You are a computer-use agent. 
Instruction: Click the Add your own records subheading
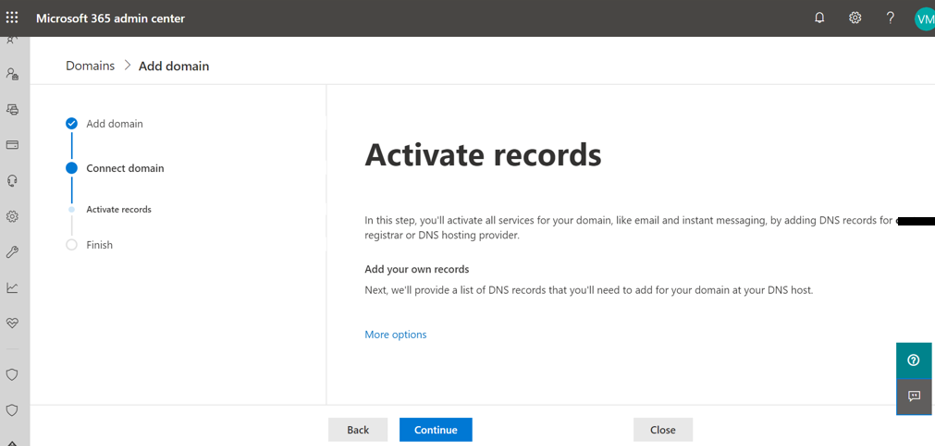pyautogui.click(x=417, y=270)
